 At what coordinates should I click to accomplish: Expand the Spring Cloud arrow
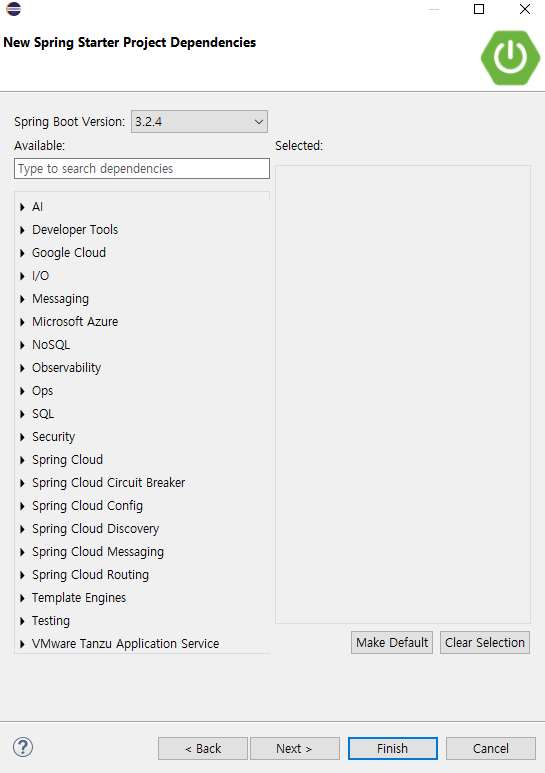click(x=22, y=460)
